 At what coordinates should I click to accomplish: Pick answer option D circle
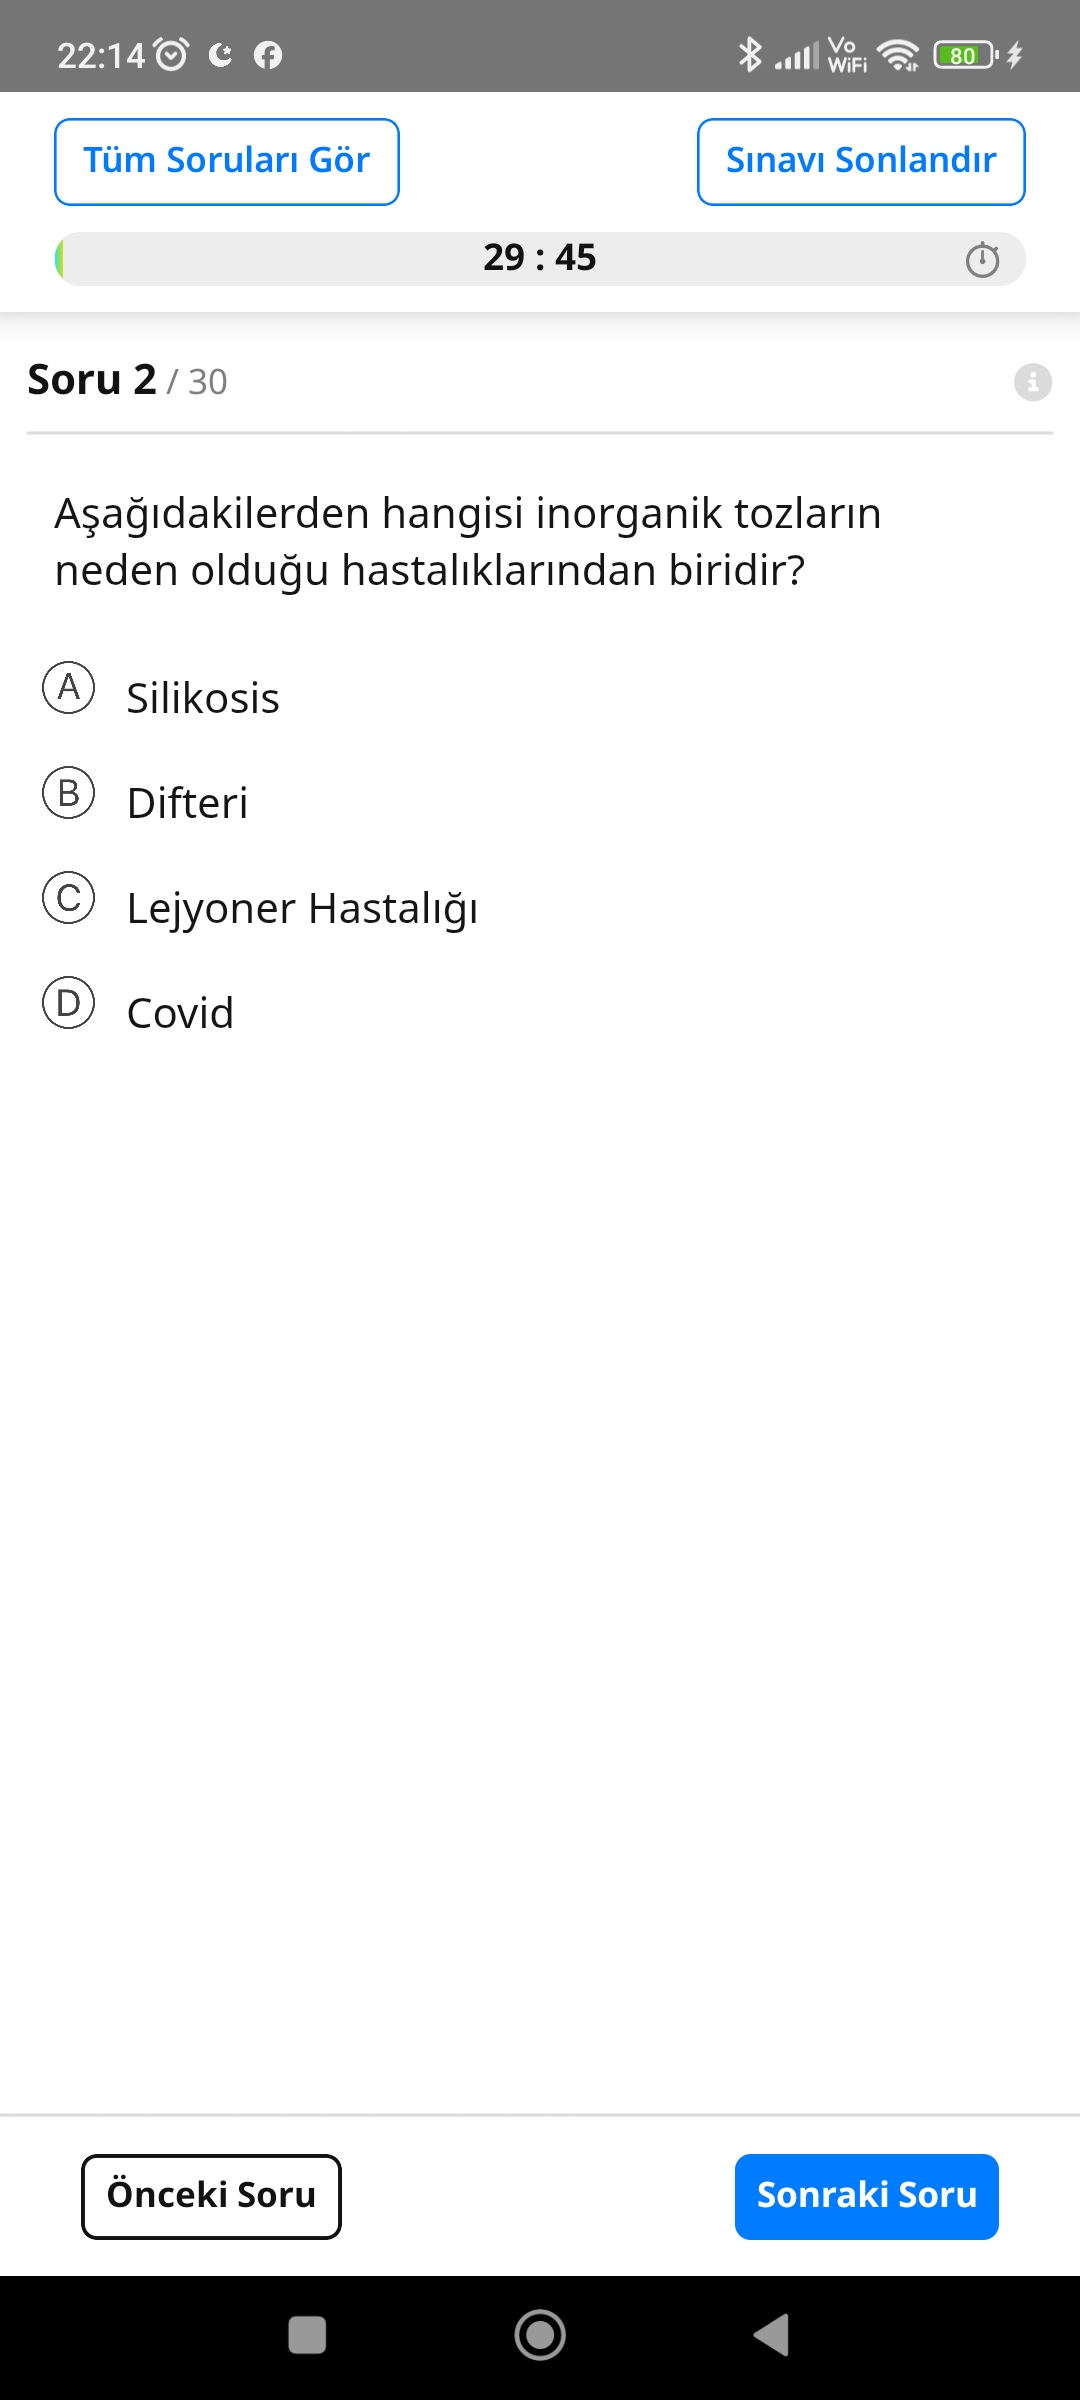[69, 1003]
